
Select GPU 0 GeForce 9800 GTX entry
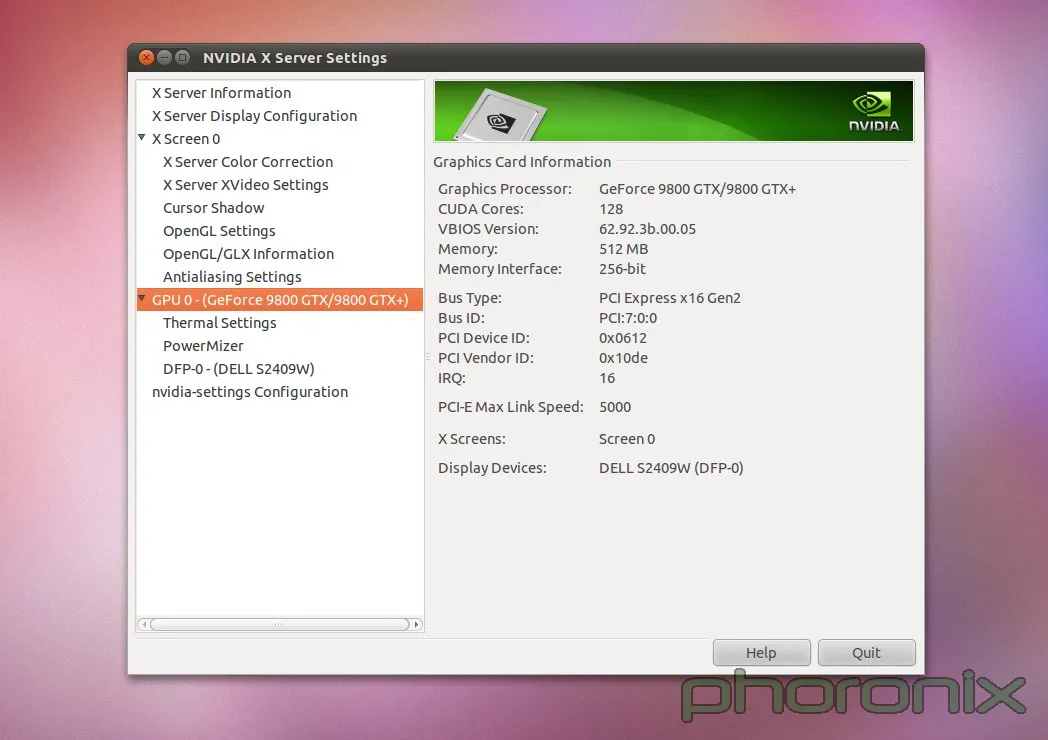click(280, 300)
